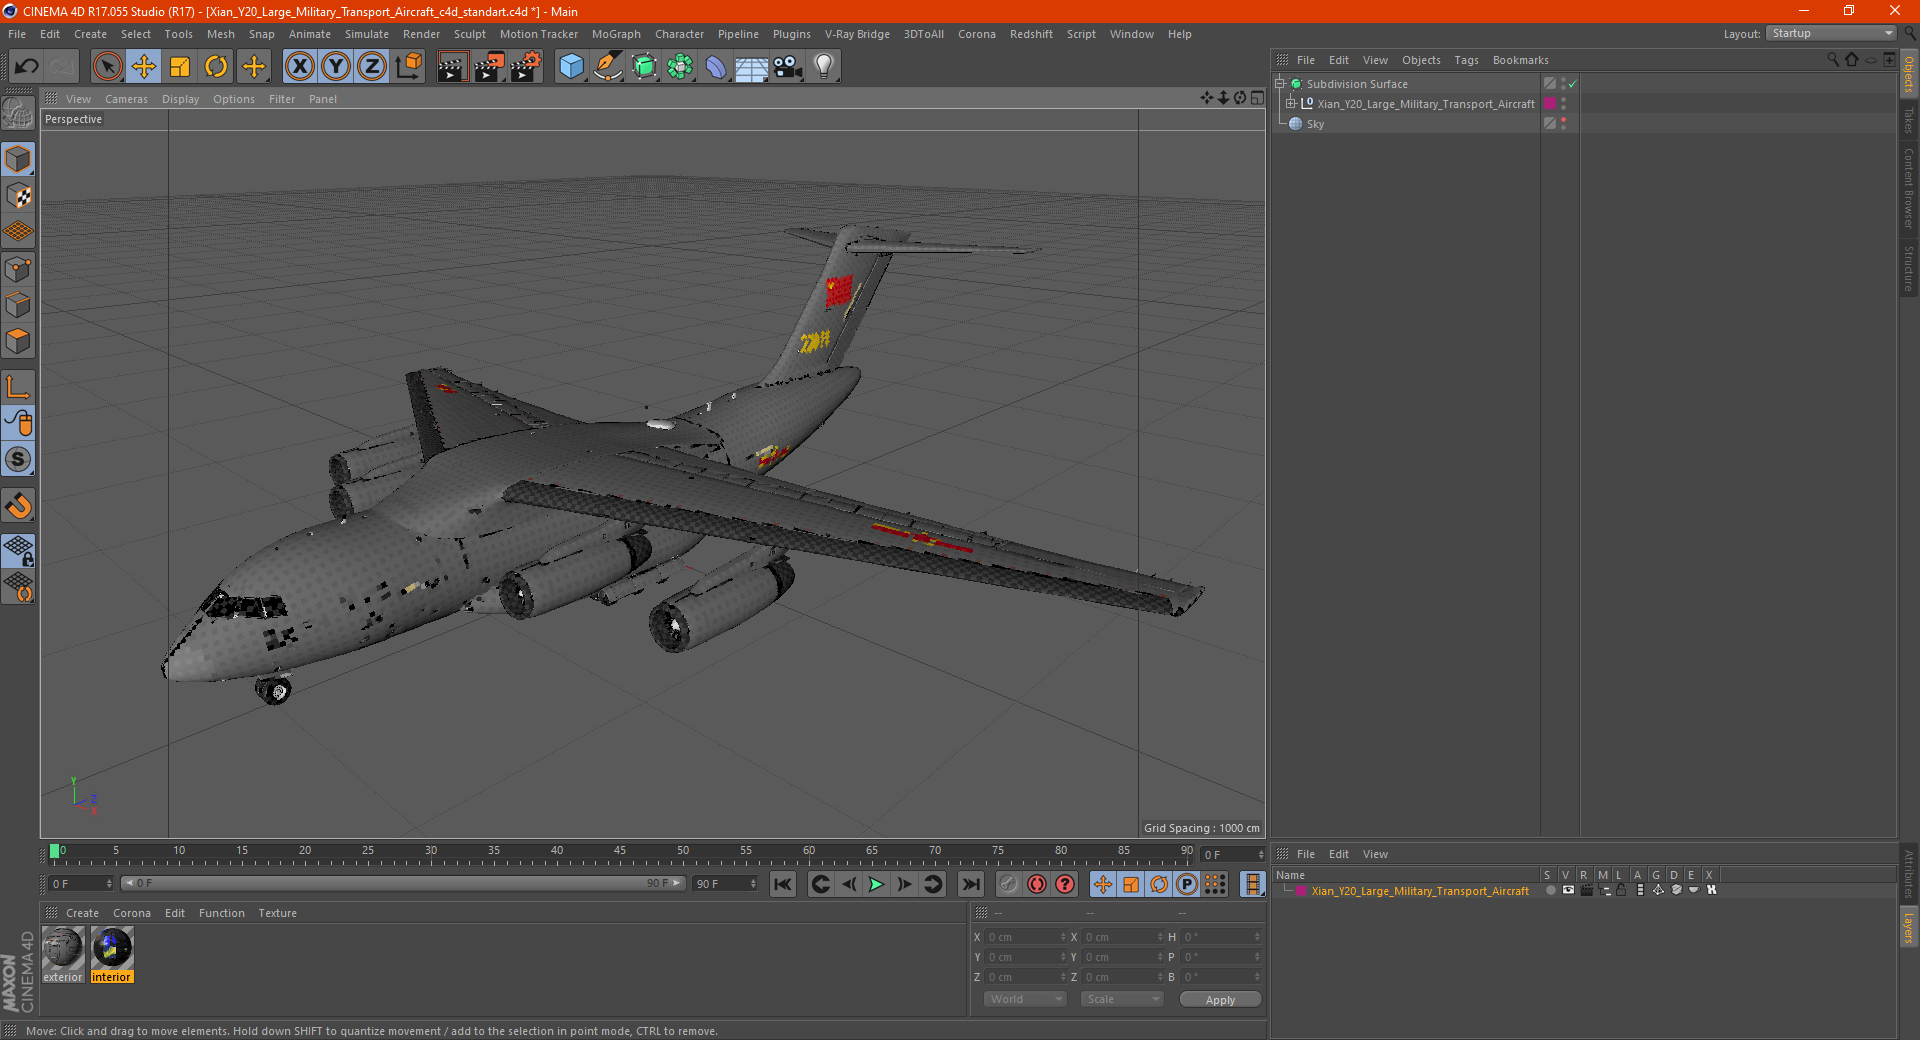Add a Cube primitive object
Viewport: 1920px width, 1040px height.
pyautogui.click(x=571, y=67)
